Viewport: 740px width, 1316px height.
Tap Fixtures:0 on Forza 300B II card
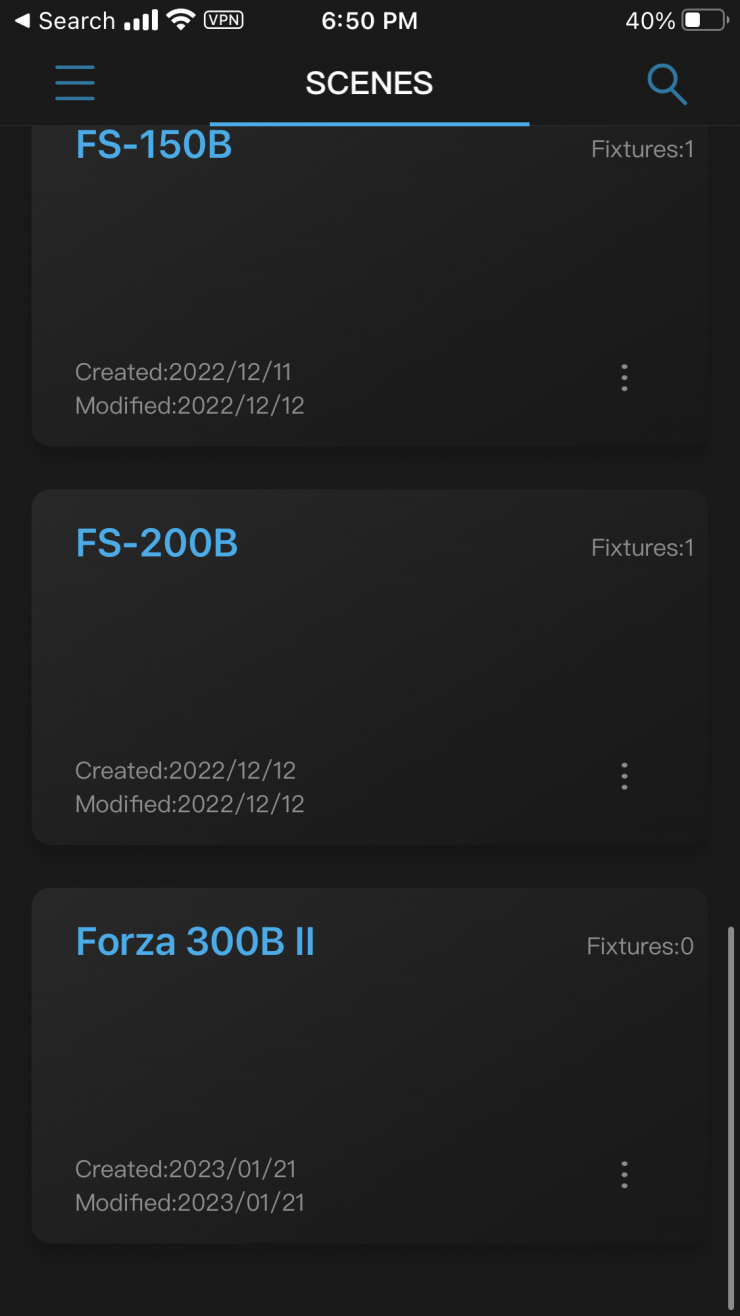tap(640, 946)
